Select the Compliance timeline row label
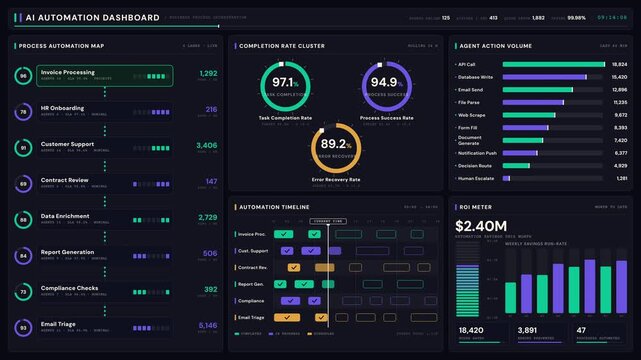This screenshot has height=360, width=641. click(x=251, y=301)
